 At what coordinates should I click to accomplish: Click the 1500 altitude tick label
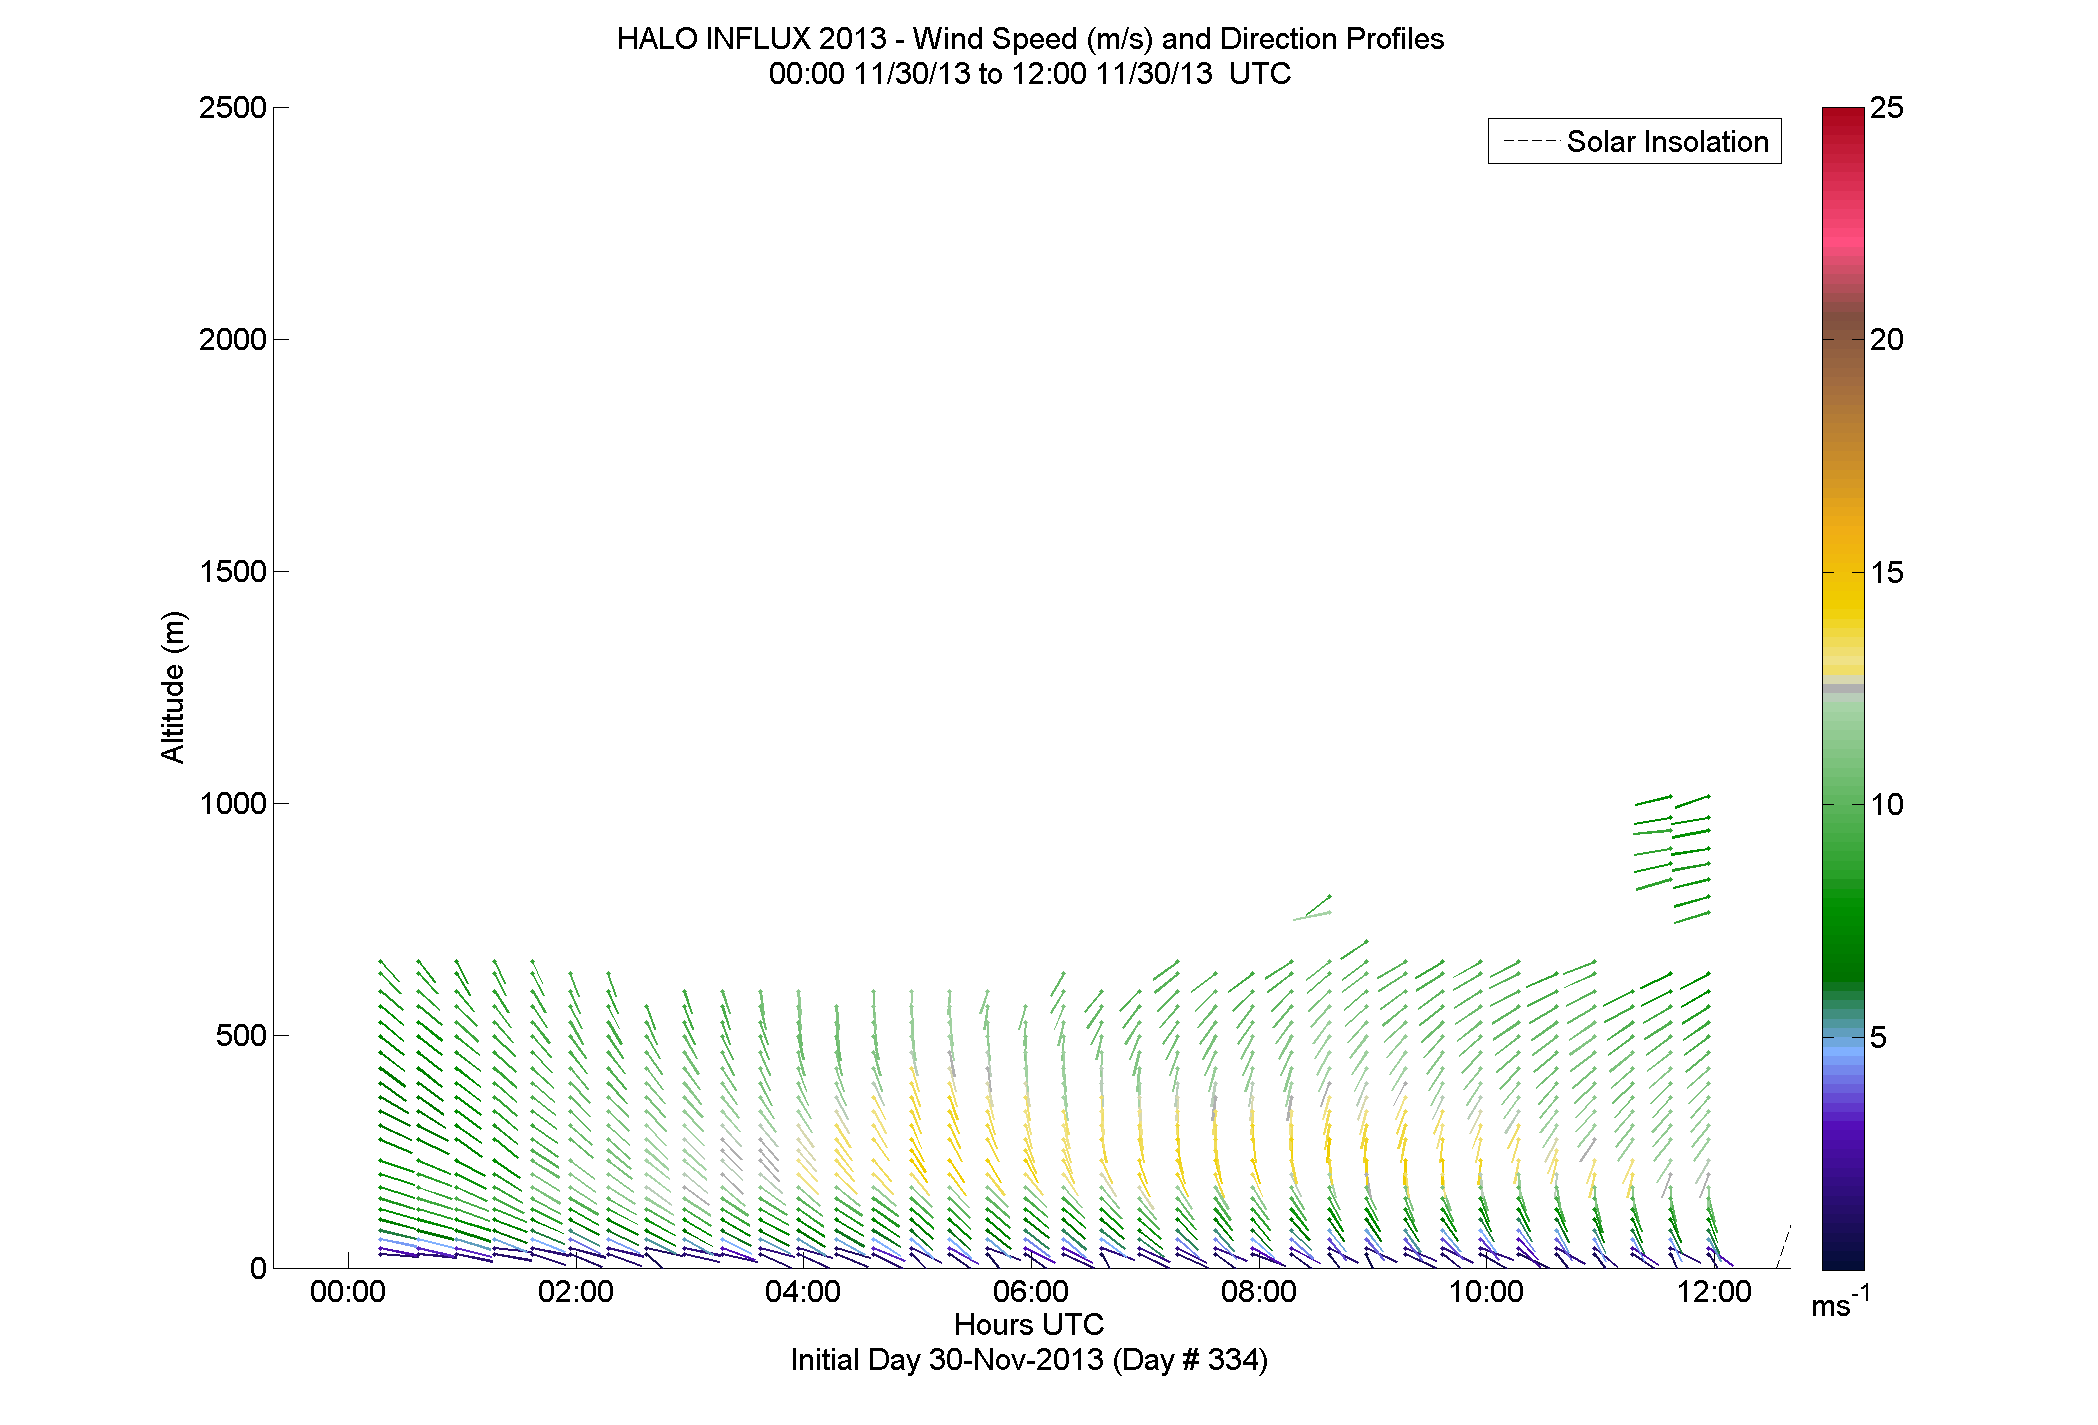click(x=233, y=572)
